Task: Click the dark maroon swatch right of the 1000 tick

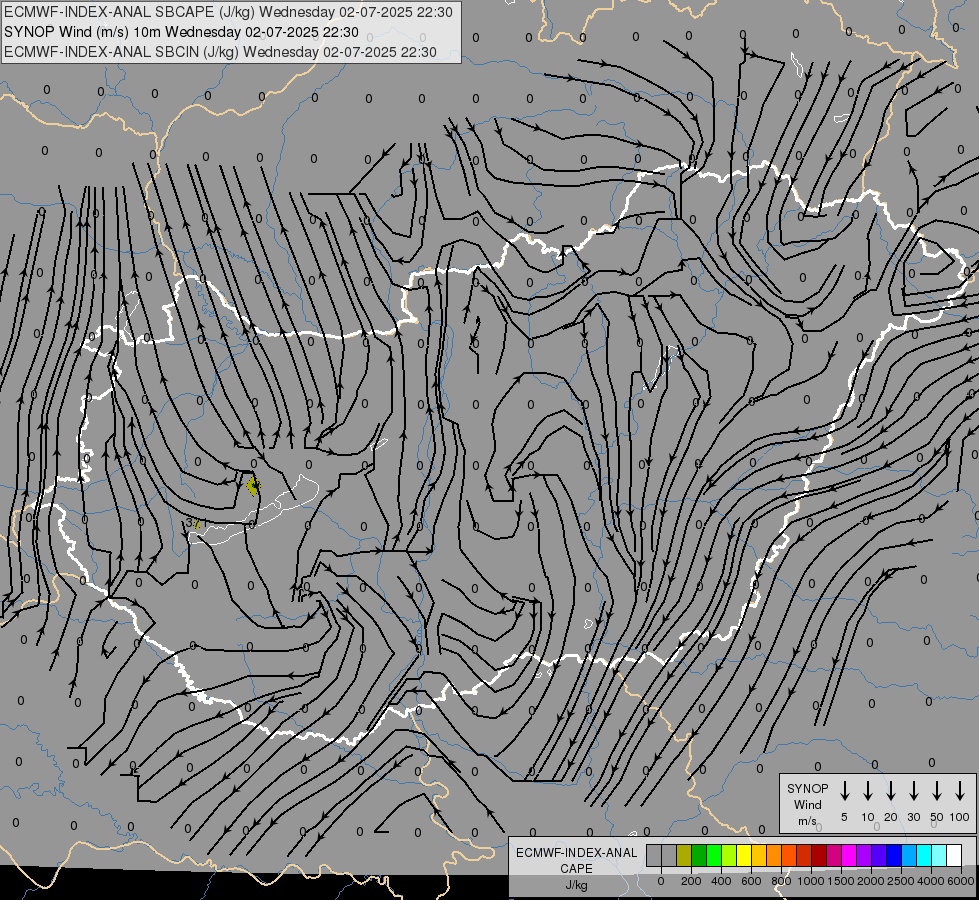Action: (x=819, y=855)
